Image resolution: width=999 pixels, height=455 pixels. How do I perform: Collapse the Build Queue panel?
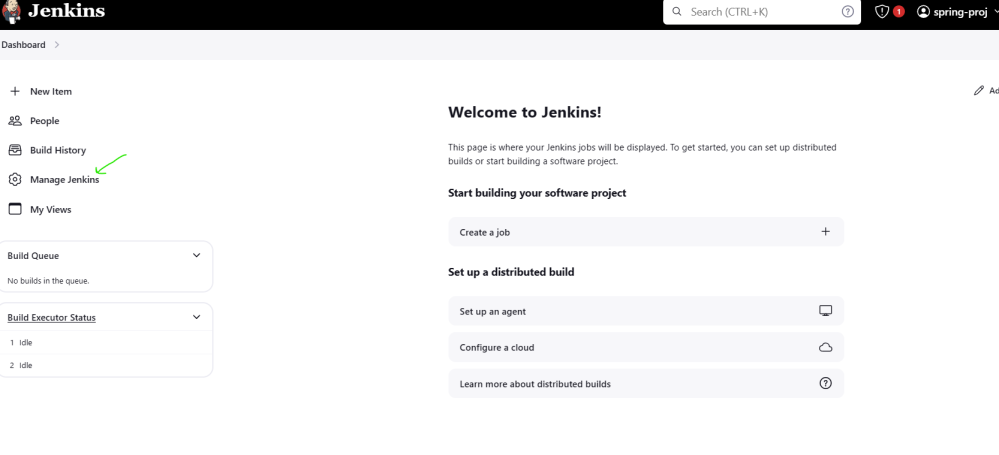click(196, 255)
